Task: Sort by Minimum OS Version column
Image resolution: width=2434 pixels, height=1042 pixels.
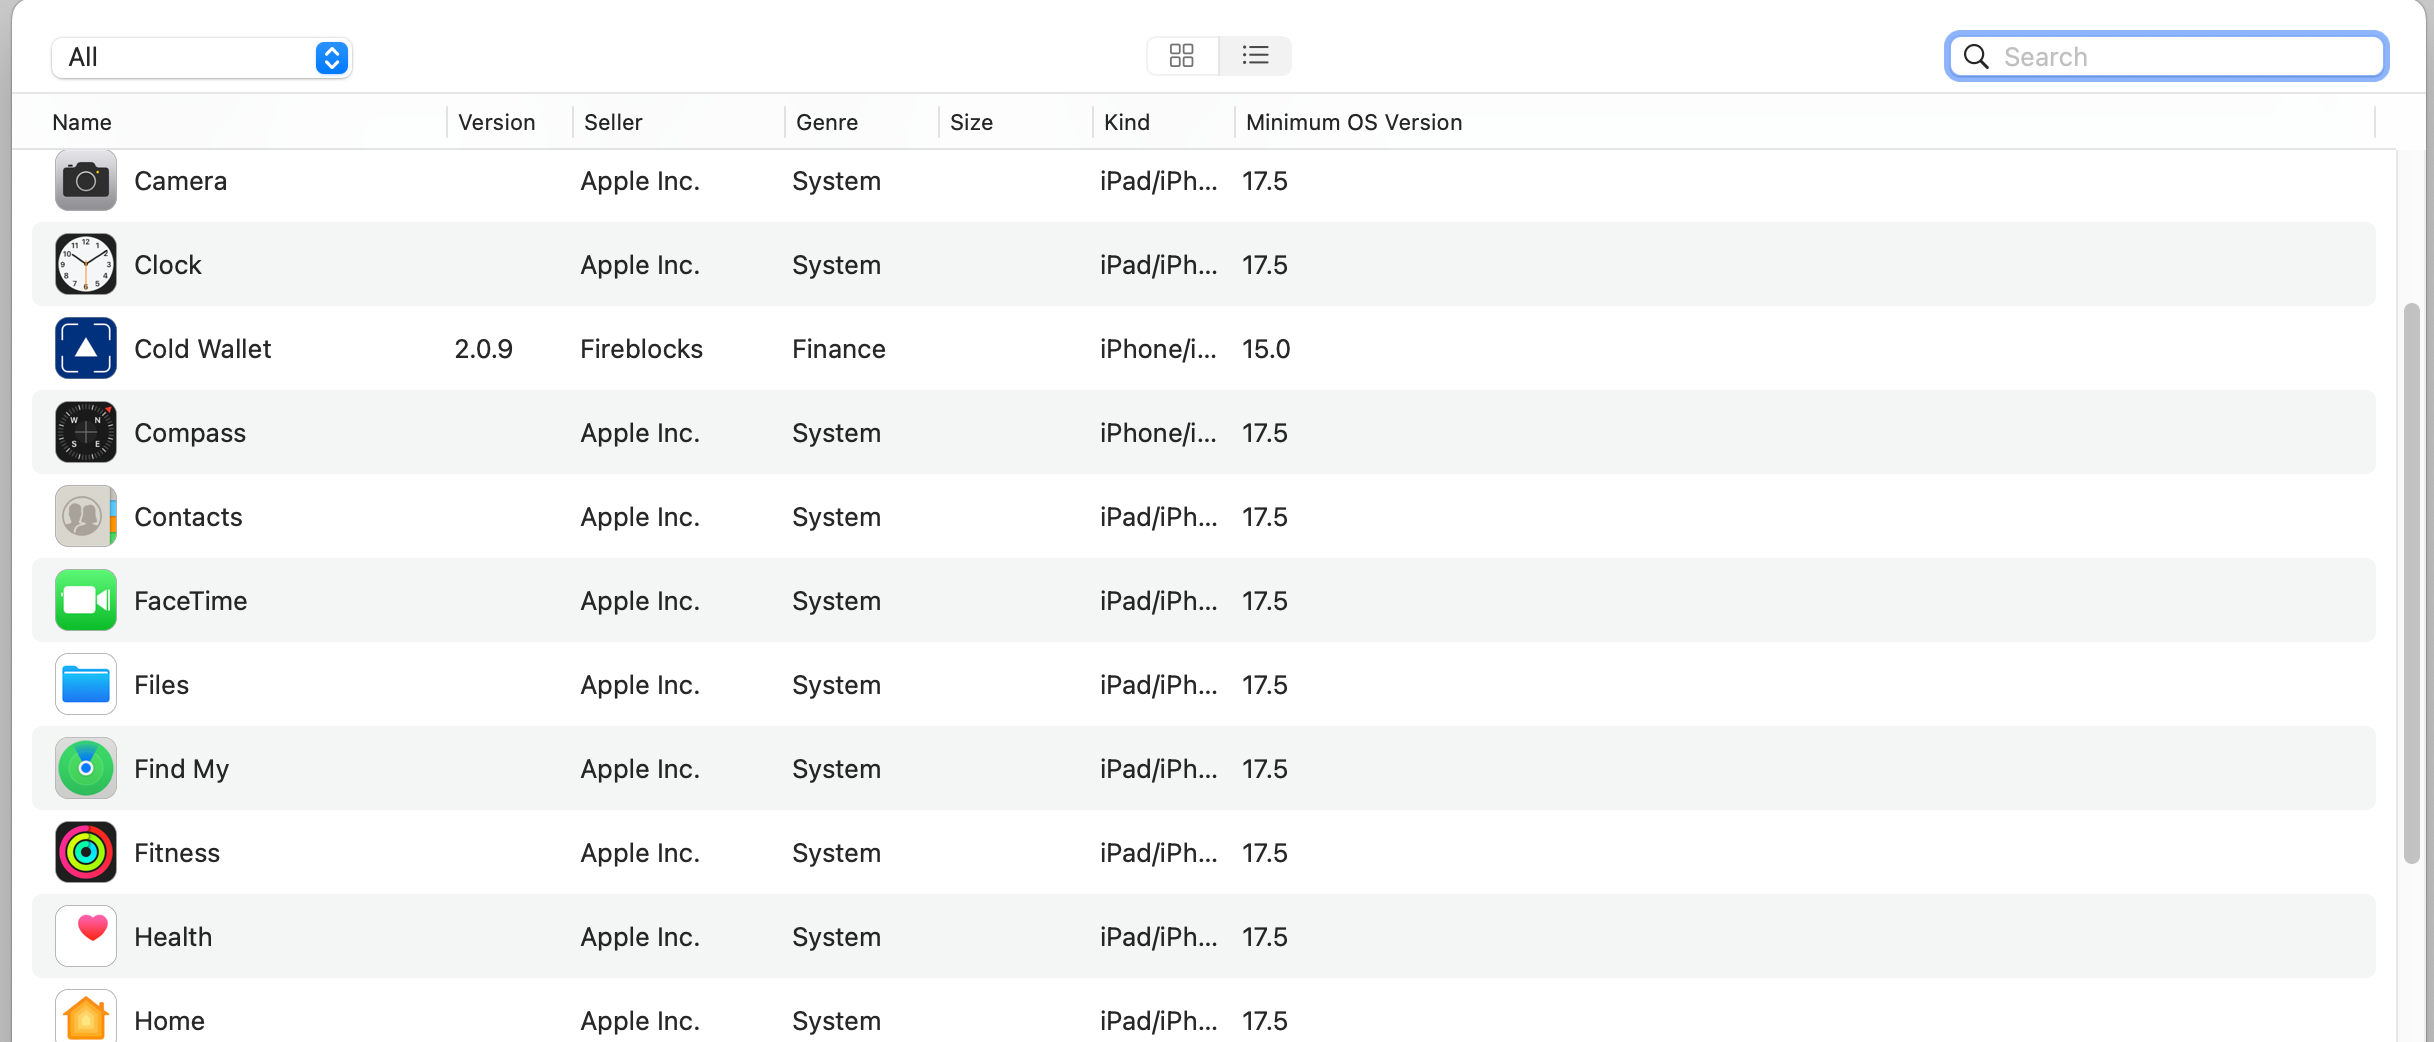Action: (1354, 122)
